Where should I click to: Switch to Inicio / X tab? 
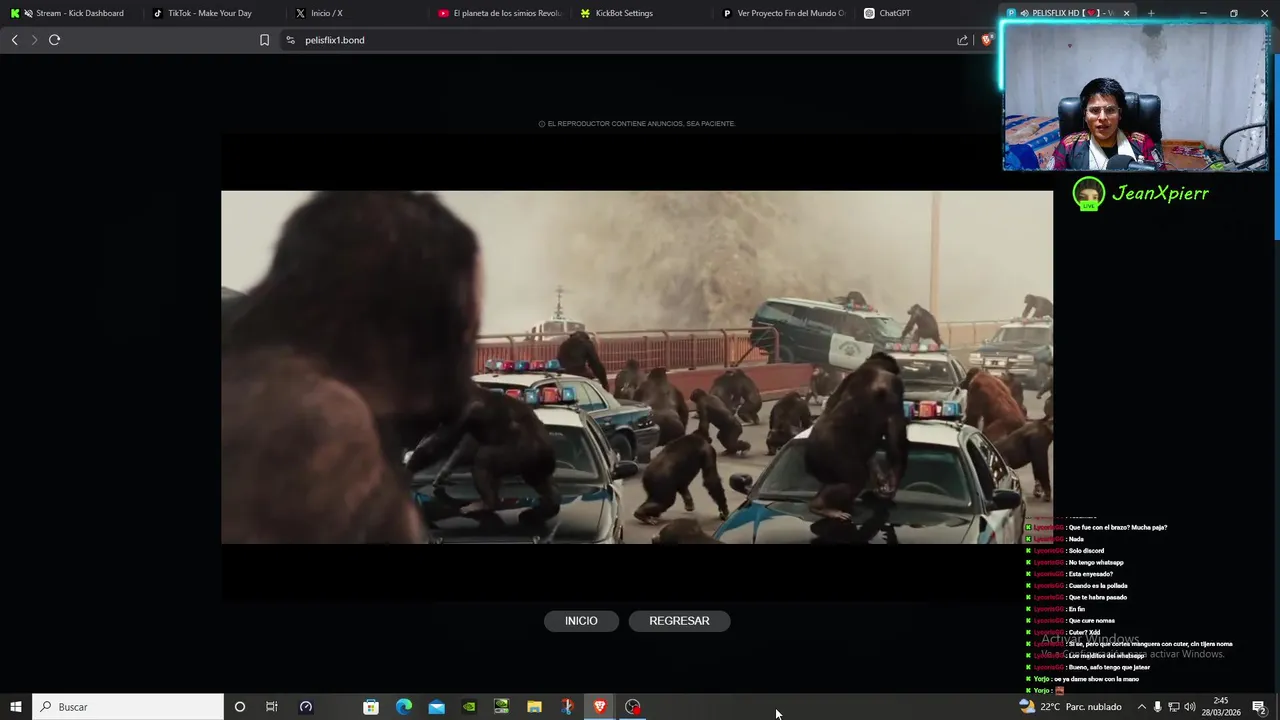pos(358,13)
